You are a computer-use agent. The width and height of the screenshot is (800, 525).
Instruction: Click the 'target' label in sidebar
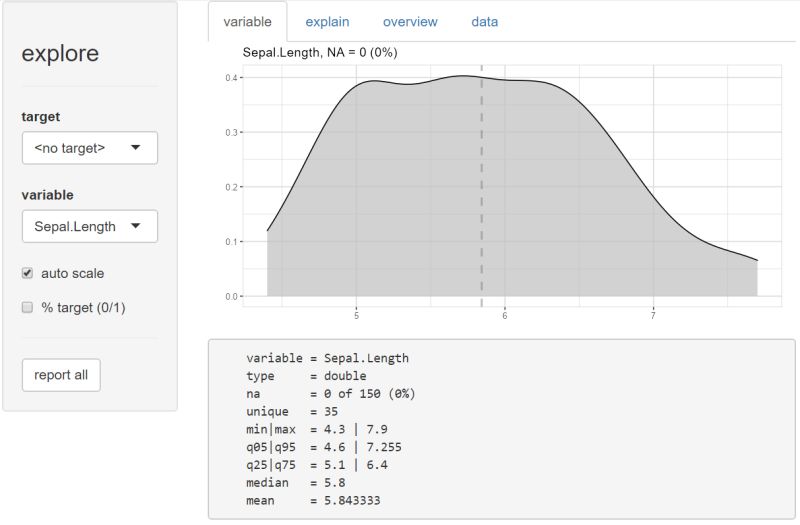41,117
